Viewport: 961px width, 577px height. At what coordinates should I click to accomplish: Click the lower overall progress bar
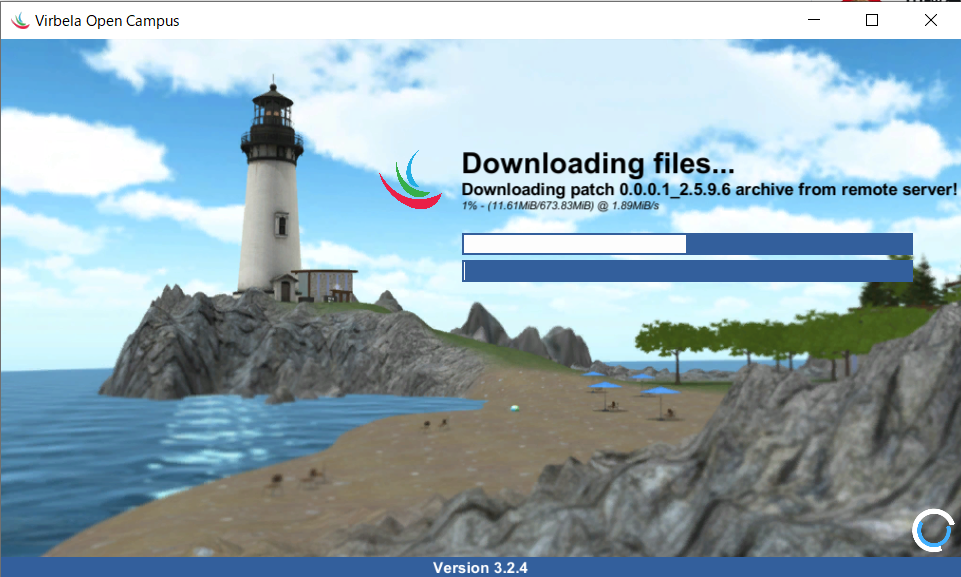687,271
